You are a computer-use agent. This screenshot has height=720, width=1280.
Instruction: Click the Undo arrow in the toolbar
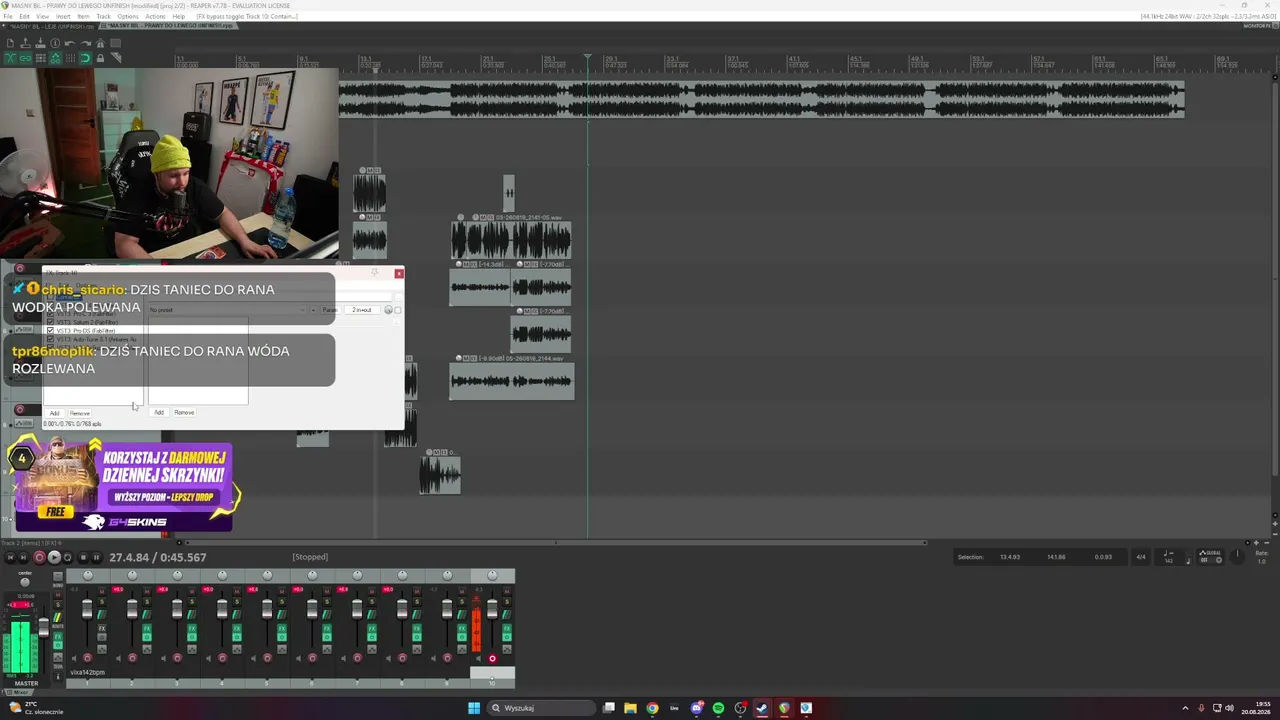pyautogui.click(x=70, y=43)
